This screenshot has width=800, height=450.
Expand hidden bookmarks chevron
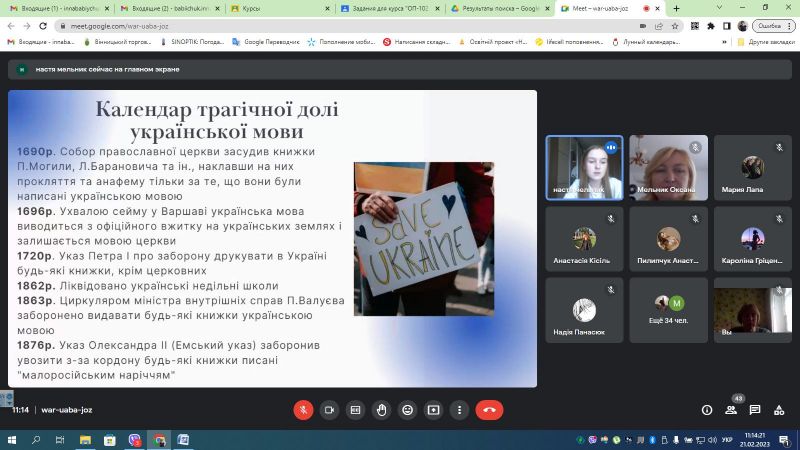pyautogui.click(x=724, y=42)
